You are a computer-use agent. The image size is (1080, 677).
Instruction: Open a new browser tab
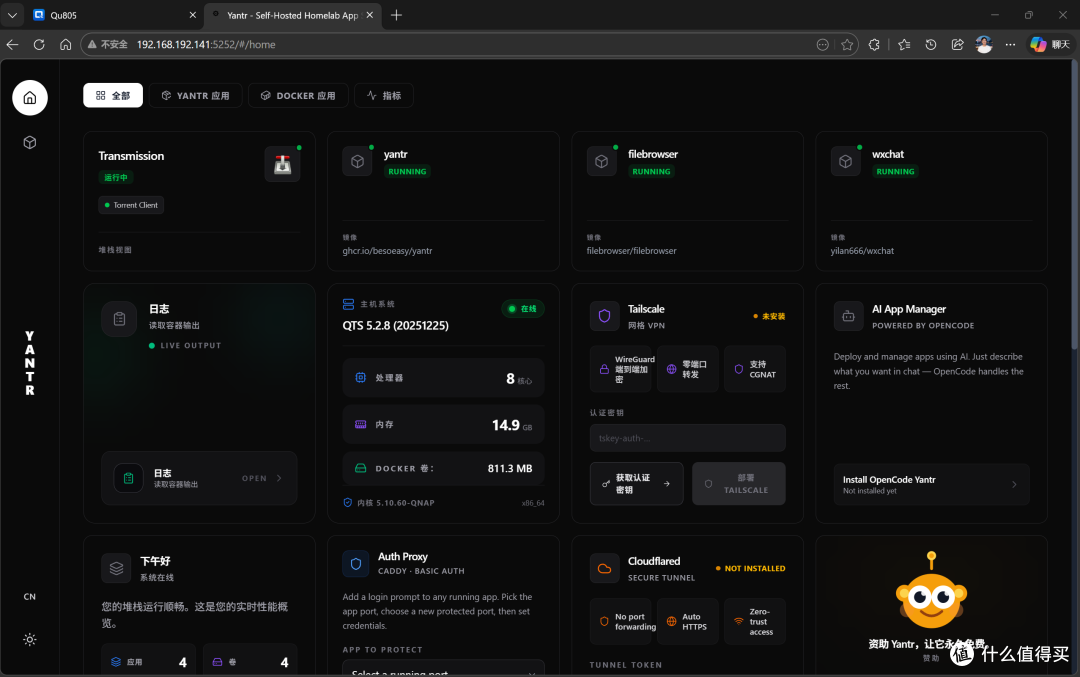[396, 15]
